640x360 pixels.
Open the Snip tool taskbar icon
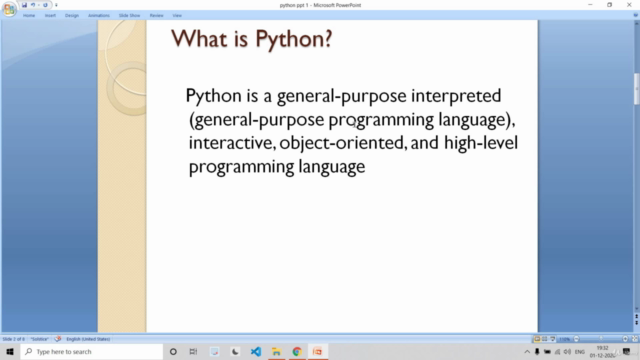pos(215,351)
